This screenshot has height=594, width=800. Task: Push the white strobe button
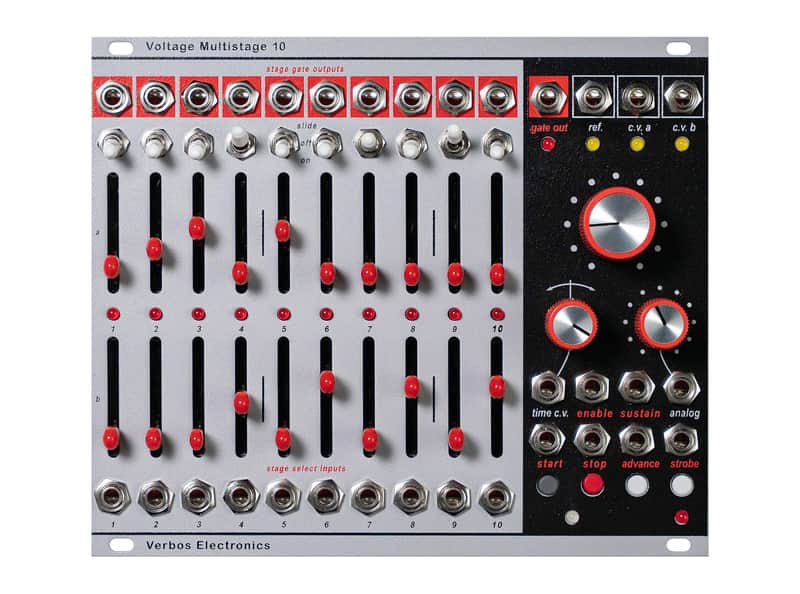(682, 485)
